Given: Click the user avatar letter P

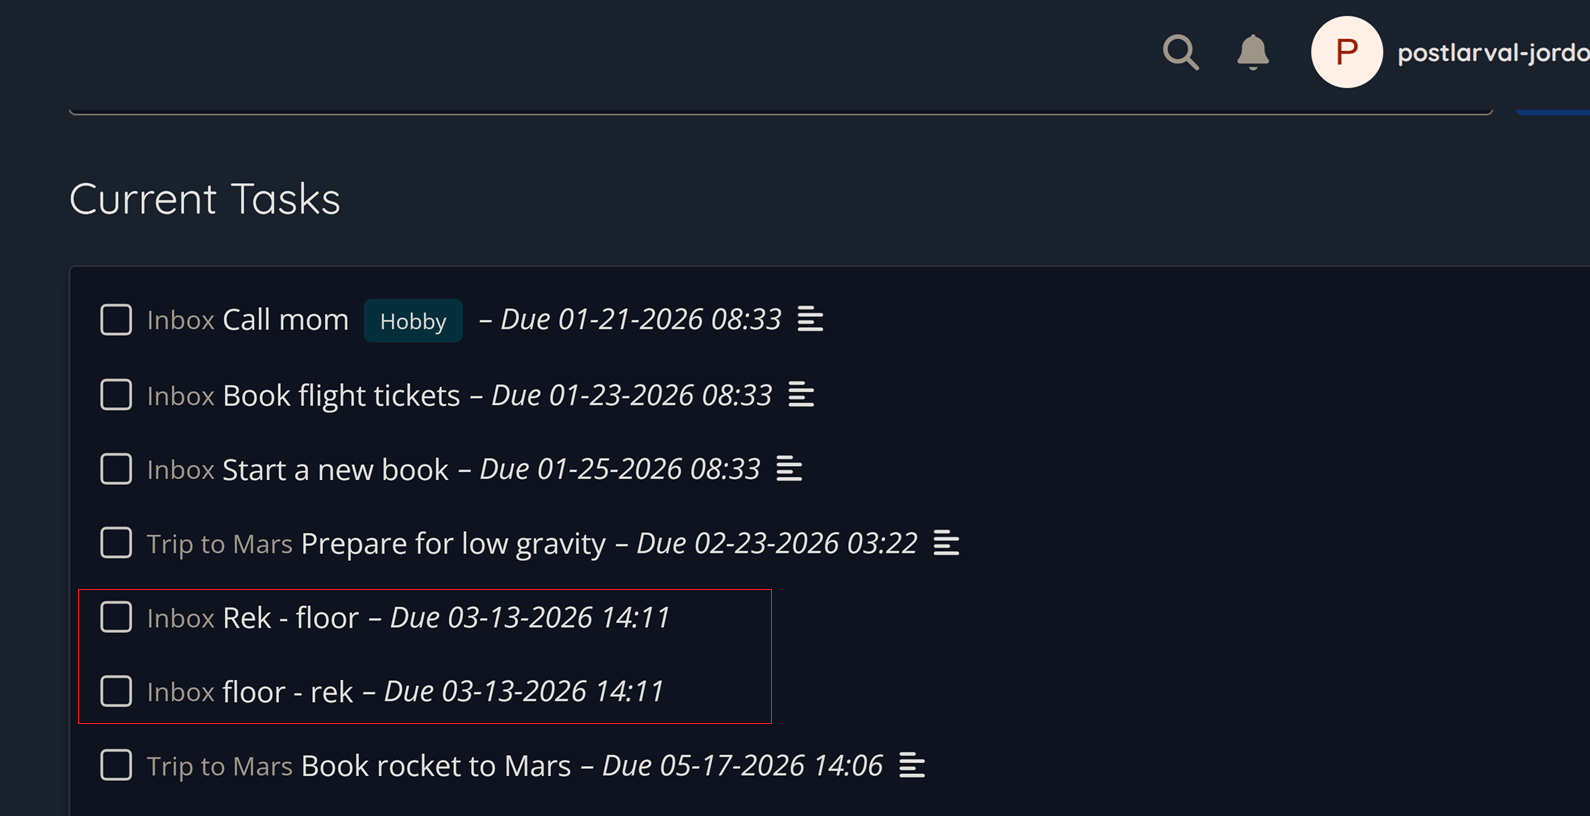Looking at the screenshot, I should pos(1346,52).
